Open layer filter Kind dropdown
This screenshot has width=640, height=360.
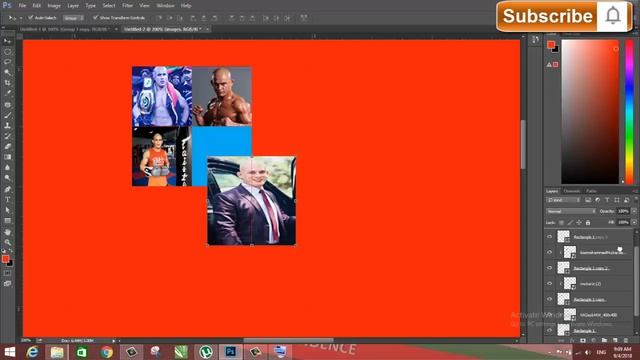point(564,200)
